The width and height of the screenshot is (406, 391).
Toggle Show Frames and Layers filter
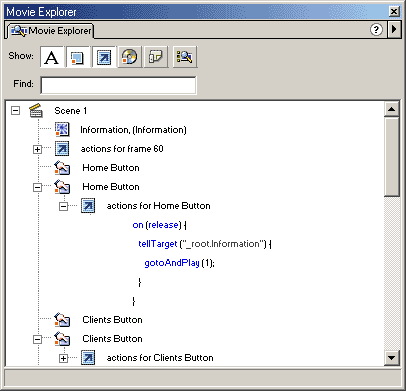pyautogui.click(x=156, y=57)
